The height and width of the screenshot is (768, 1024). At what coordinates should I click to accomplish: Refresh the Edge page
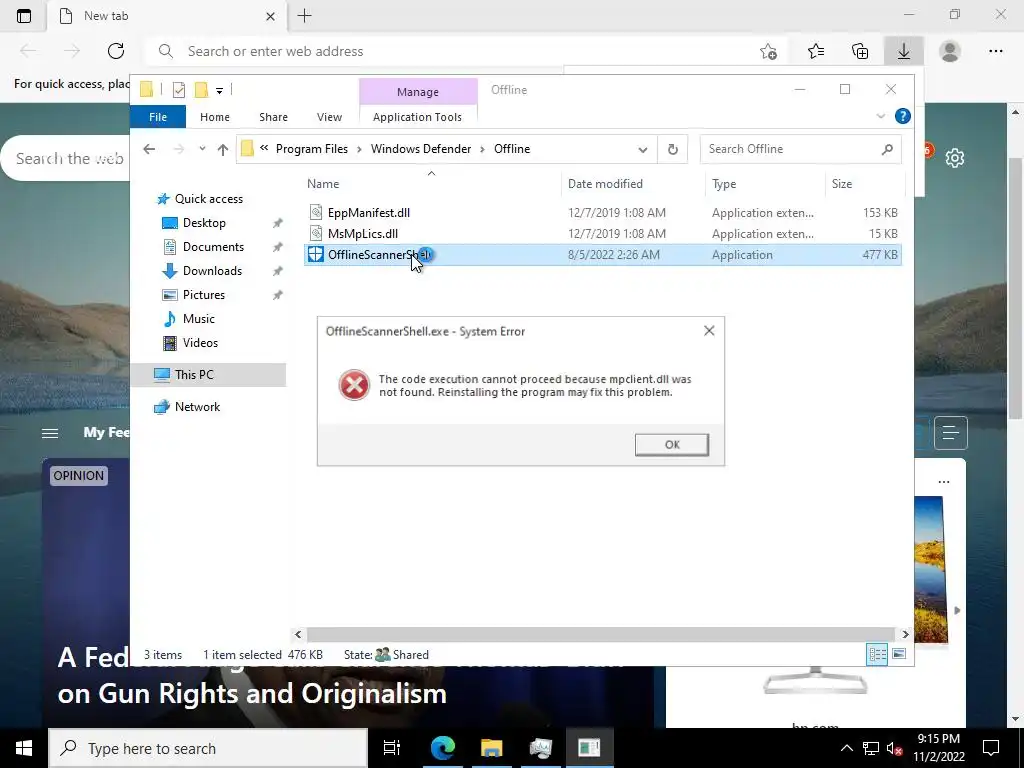(116, 51)
